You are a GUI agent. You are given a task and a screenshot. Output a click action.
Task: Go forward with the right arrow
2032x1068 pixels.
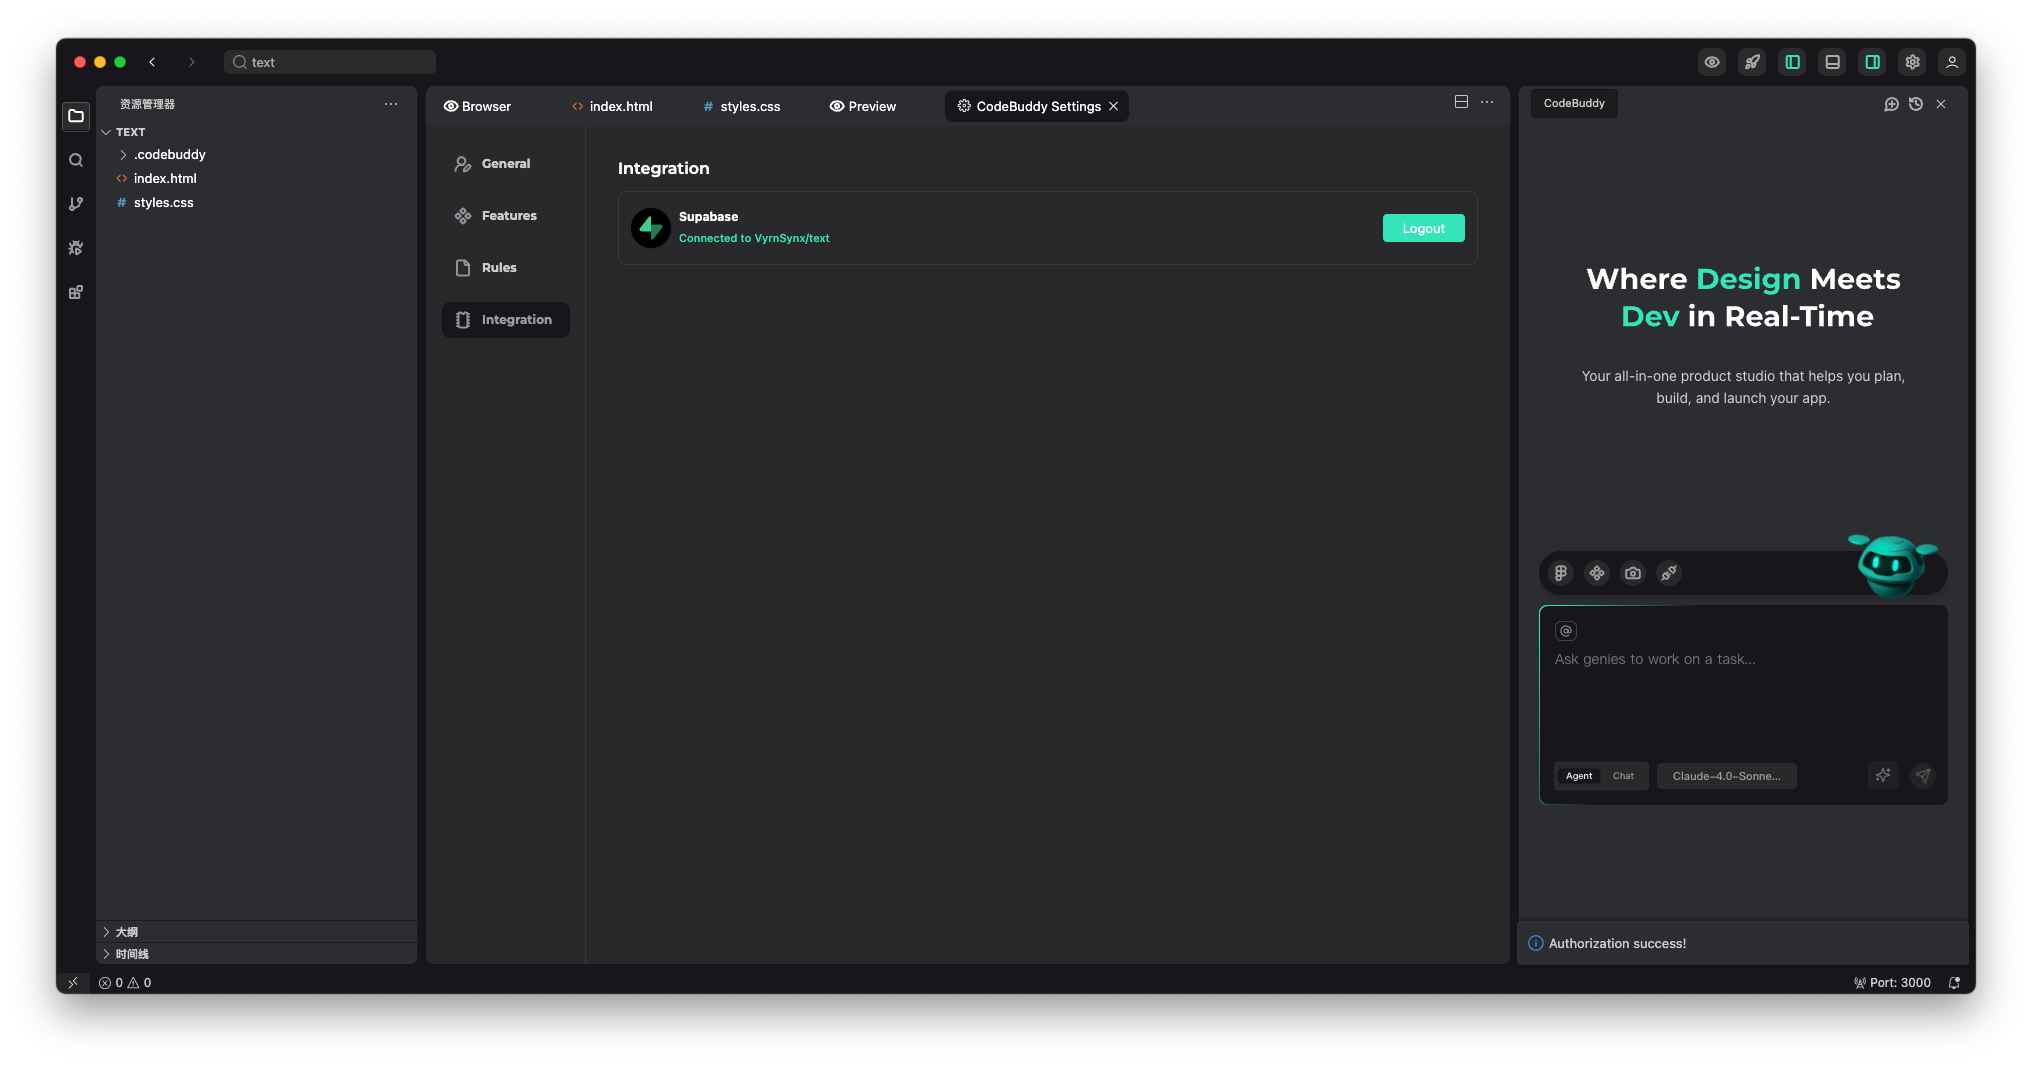point(192,62)
